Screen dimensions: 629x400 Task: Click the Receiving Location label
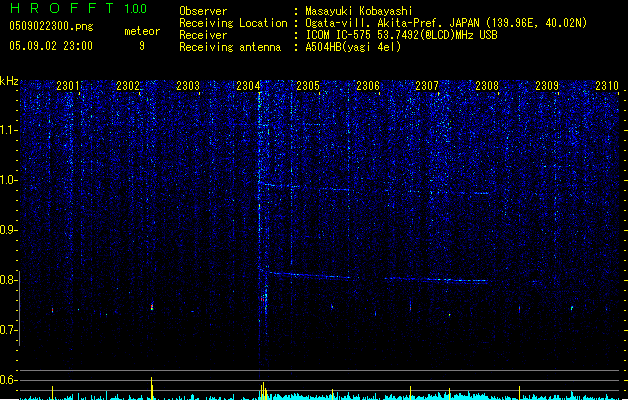pyautogui.click(x=233, y=23)
